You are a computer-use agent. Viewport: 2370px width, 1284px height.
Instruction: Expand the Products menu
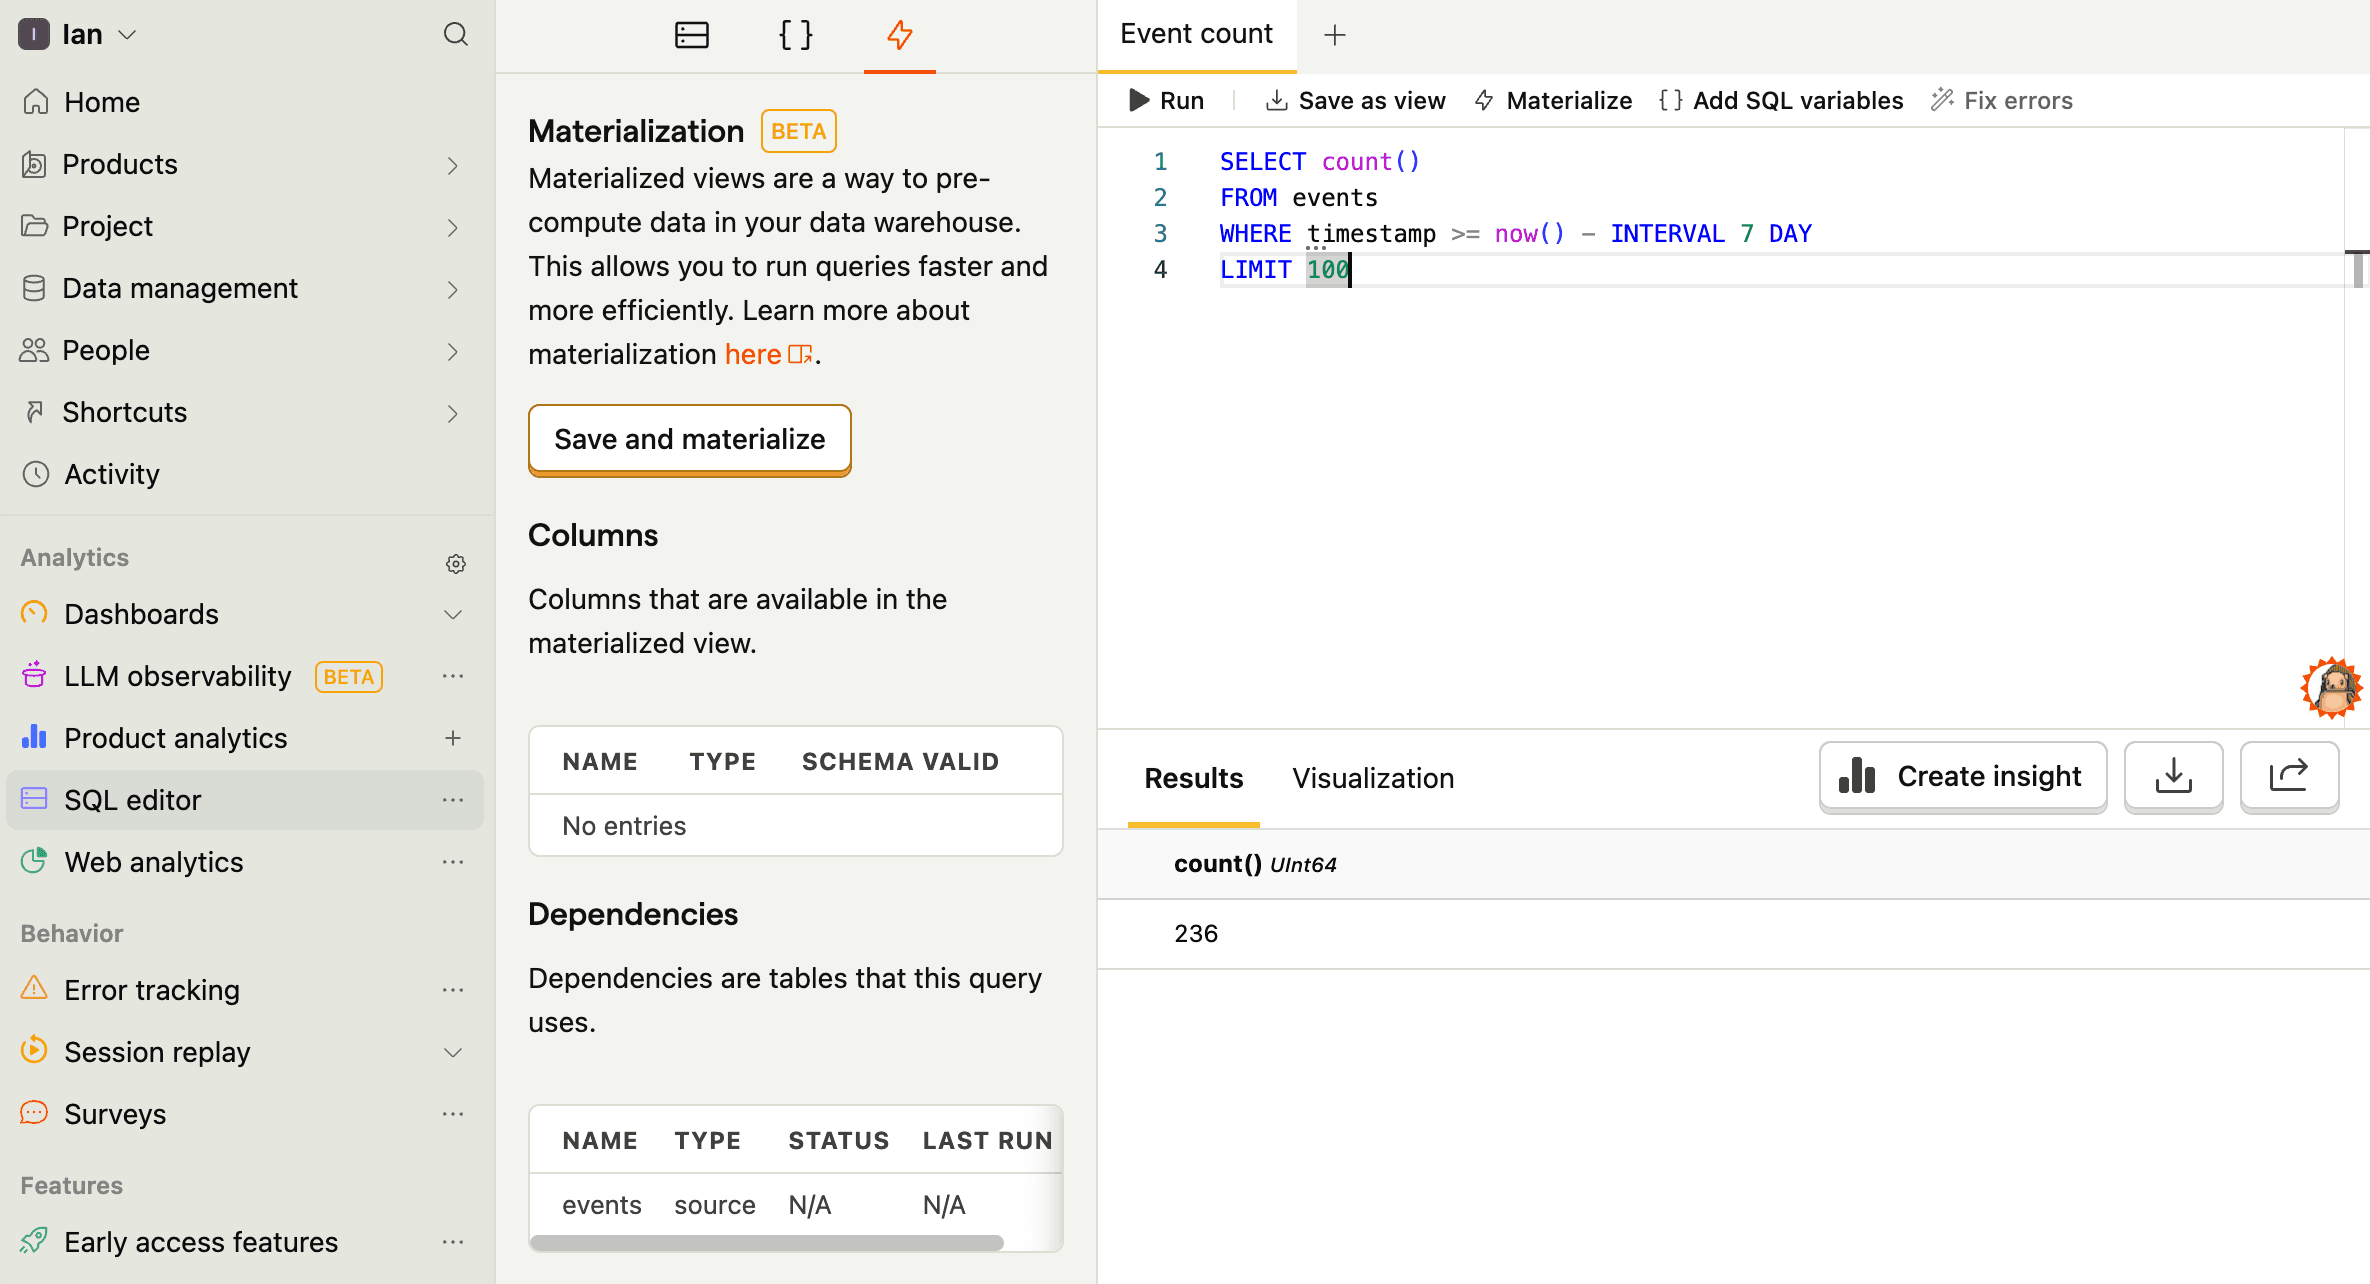(453, 165)
